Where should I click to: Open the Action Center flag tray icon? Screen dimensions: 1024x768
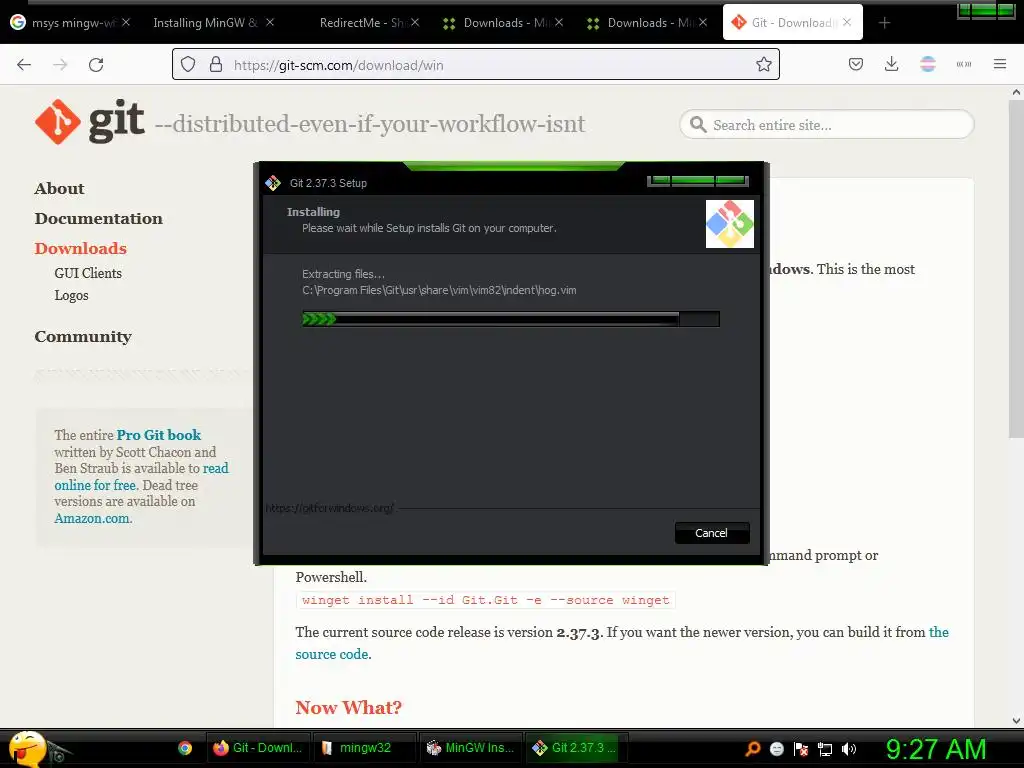click(801, 748)
